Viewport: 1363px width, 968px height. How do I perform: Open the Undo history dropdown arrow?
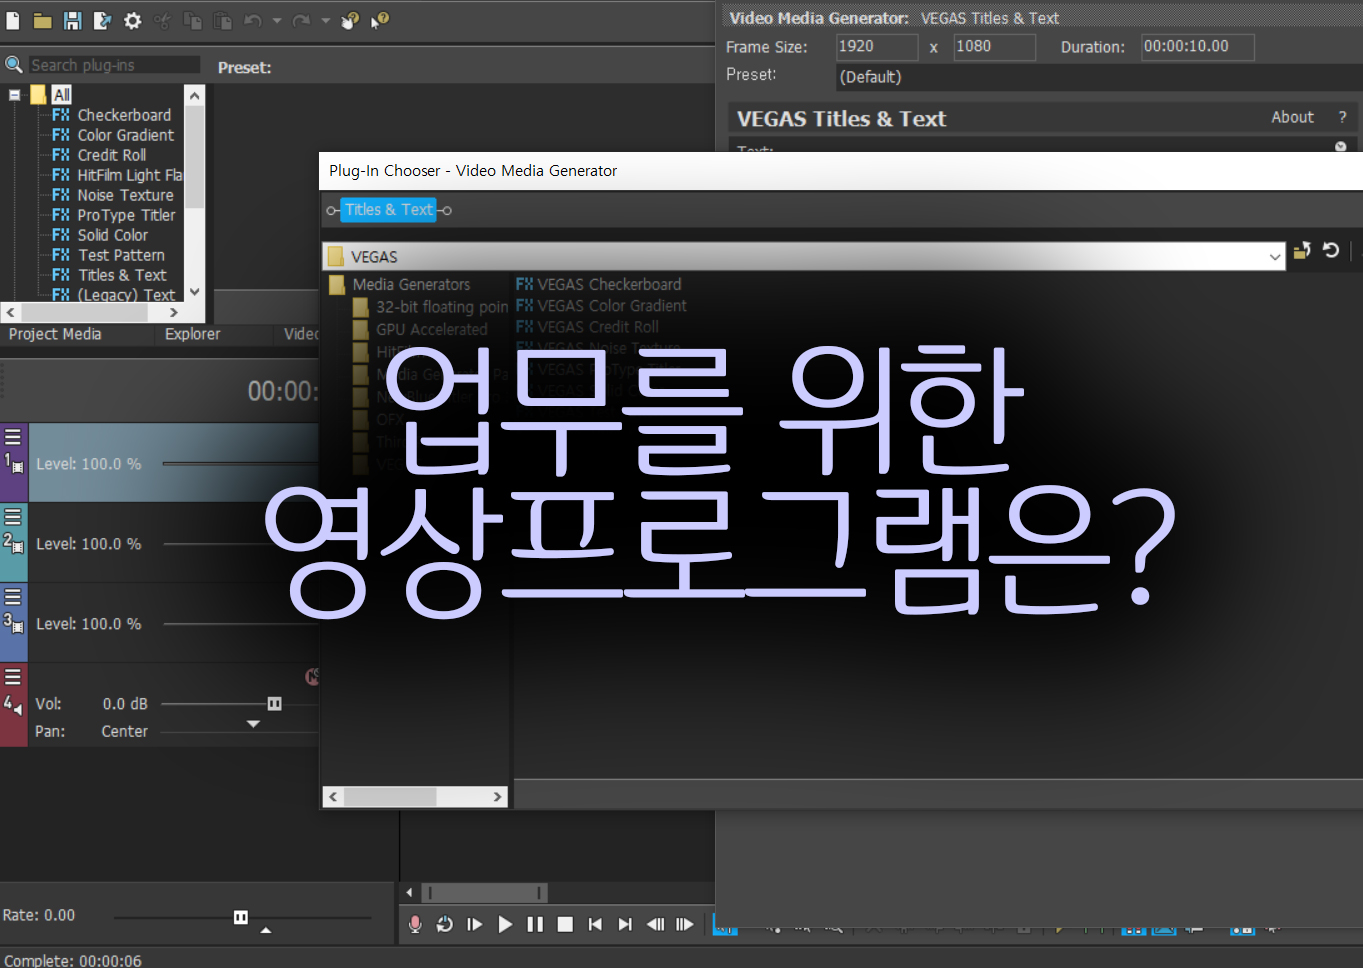click(277, 20)
